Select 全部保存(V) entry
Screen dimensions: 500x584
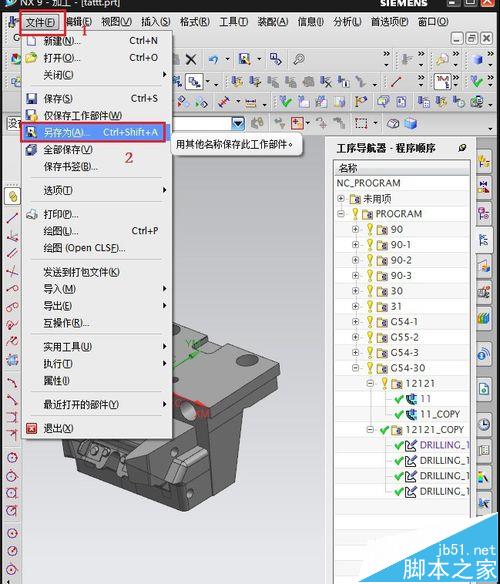(x=97, y=150)
